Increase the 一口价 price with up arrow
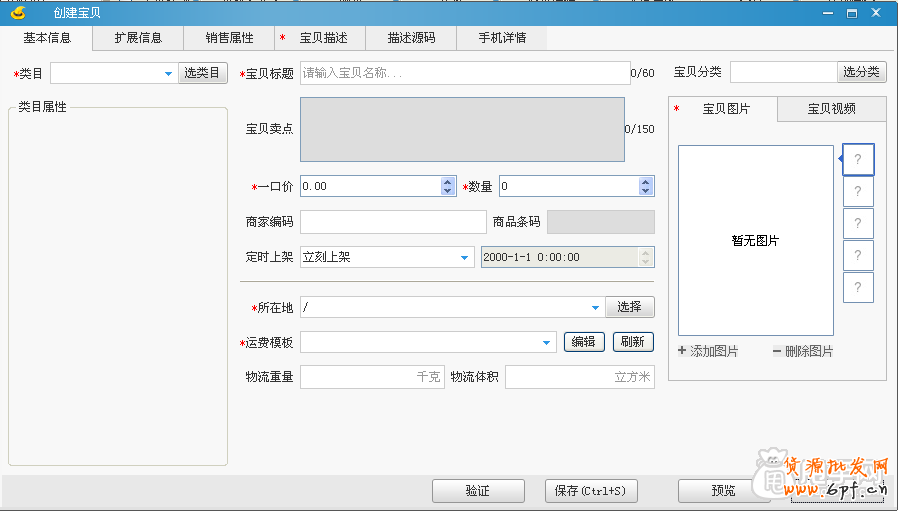The height and width of the screenshot is (511, 898). [x=448, y=181]
